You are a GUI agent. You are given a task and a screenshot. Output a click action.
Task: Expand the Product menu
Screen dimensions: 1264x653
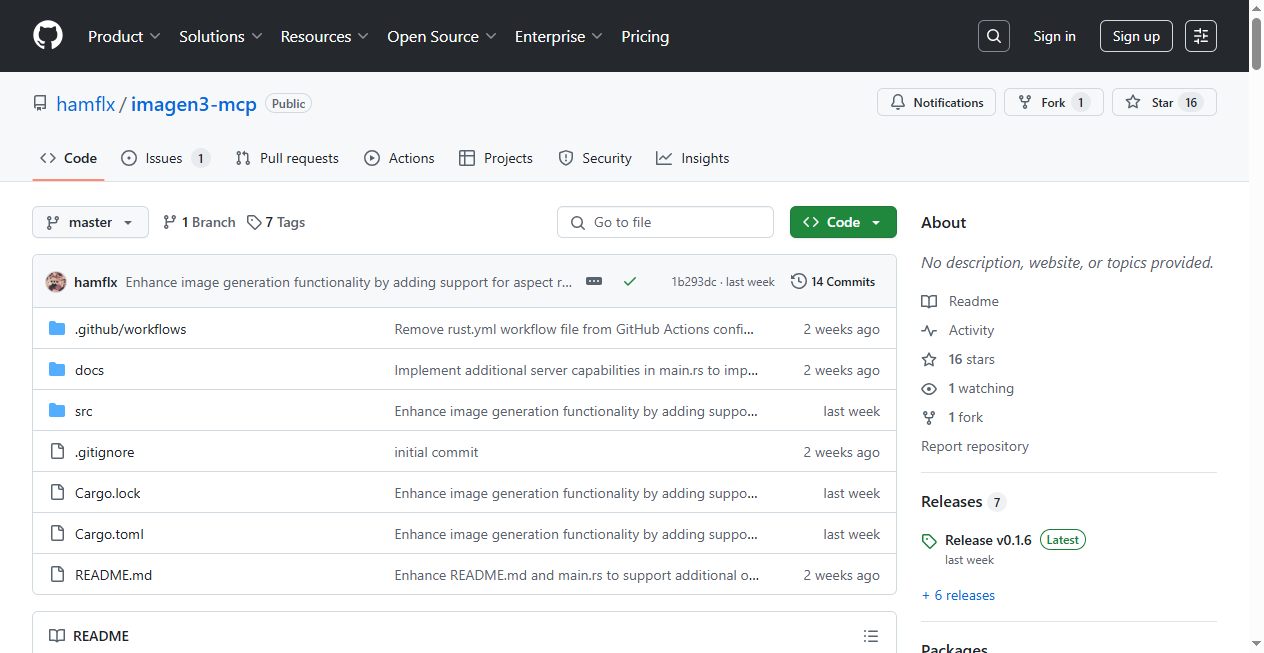(x=124, y=36)
